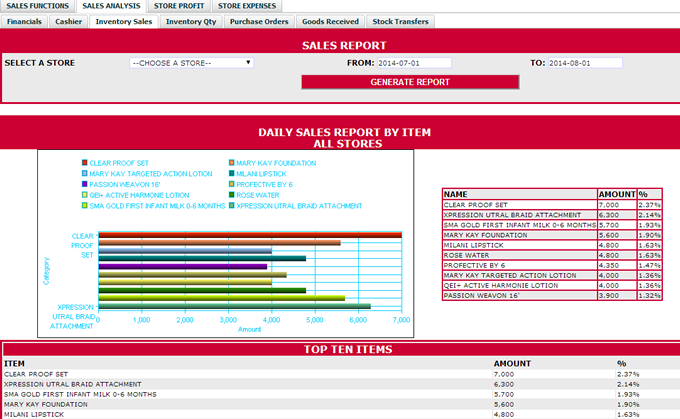Click the AMOUNT header in summary table
680x419 pixels.
coord(617,194)
